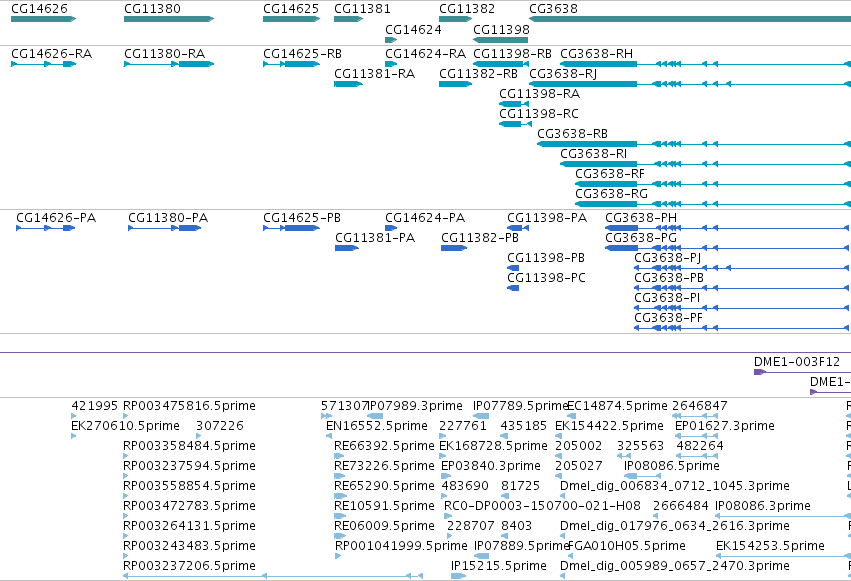The height and width of the screenshot is (581, 851).
Task: Click the CG11381 gene label
Action: click(362, 9)
